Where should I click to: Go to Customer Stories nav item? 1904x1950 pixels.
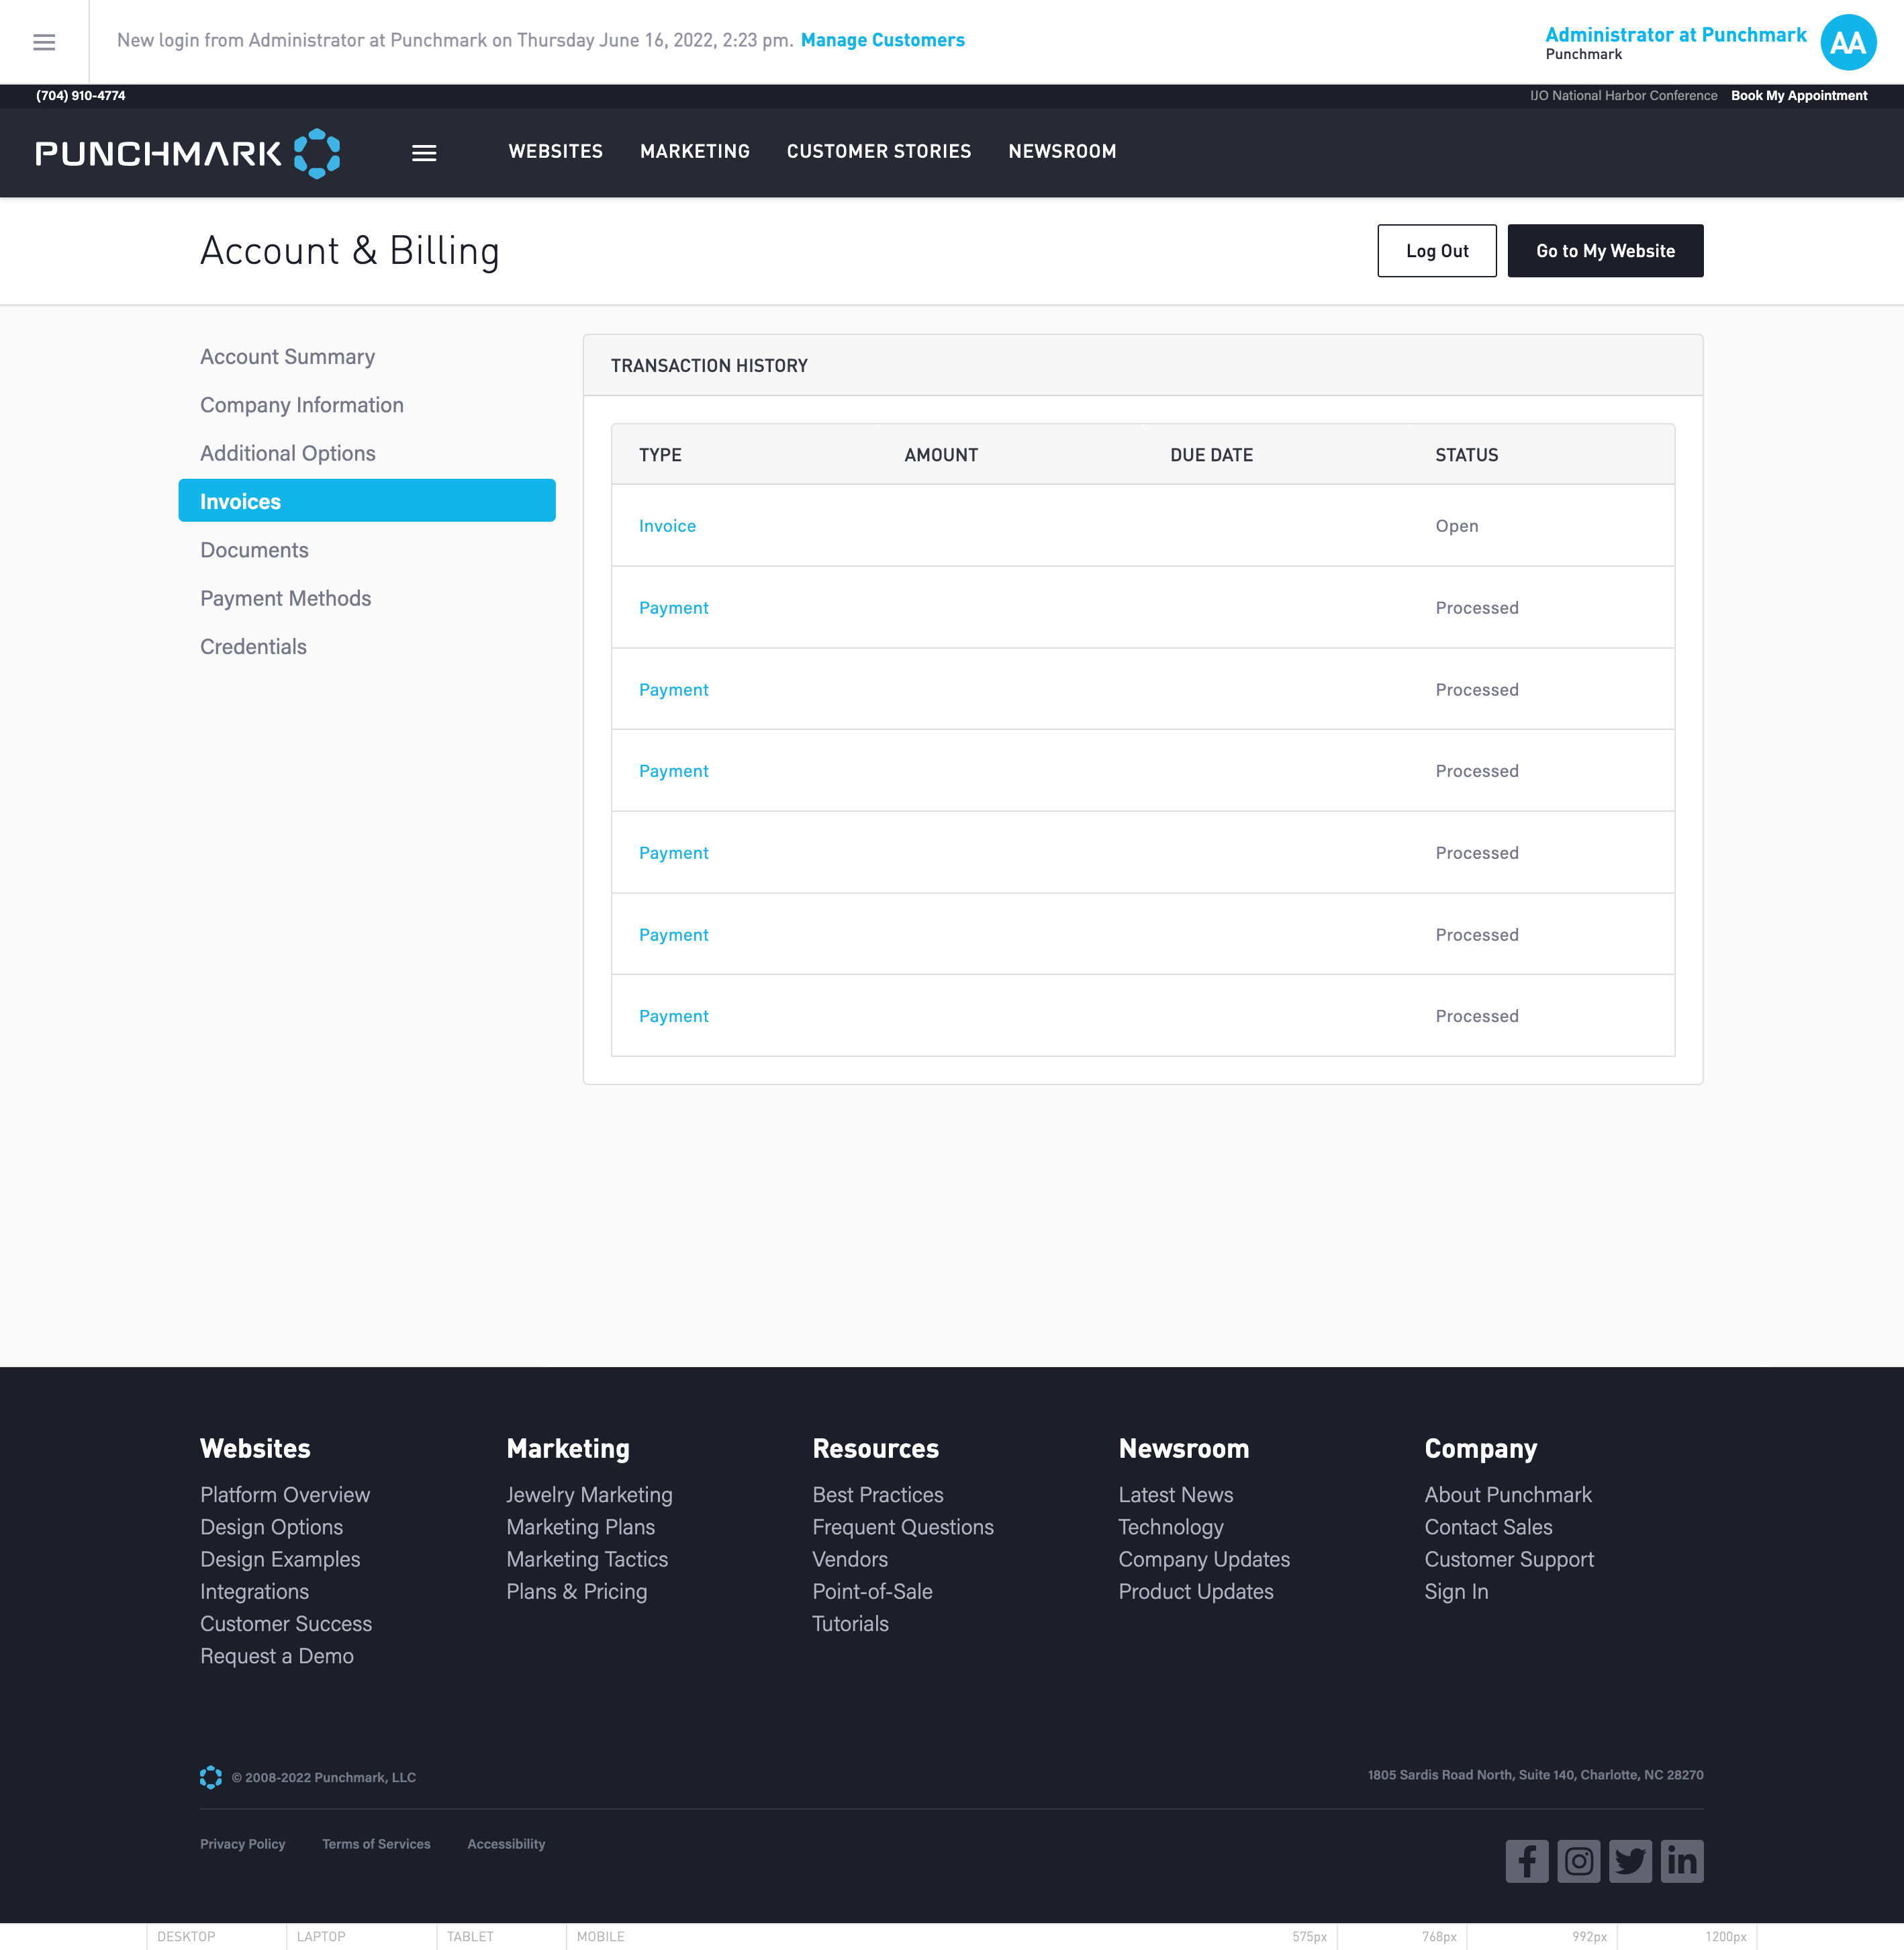pos(878,151)
